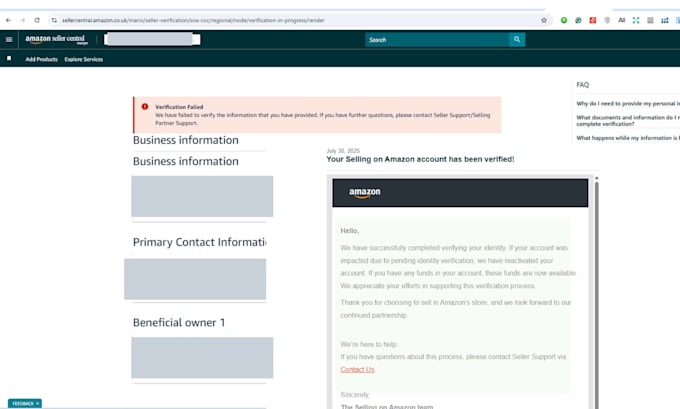Image resolution: width=680 pixels, height=409 pixels.
Task: Open Explore Services menu item
Action: (84, 59)
